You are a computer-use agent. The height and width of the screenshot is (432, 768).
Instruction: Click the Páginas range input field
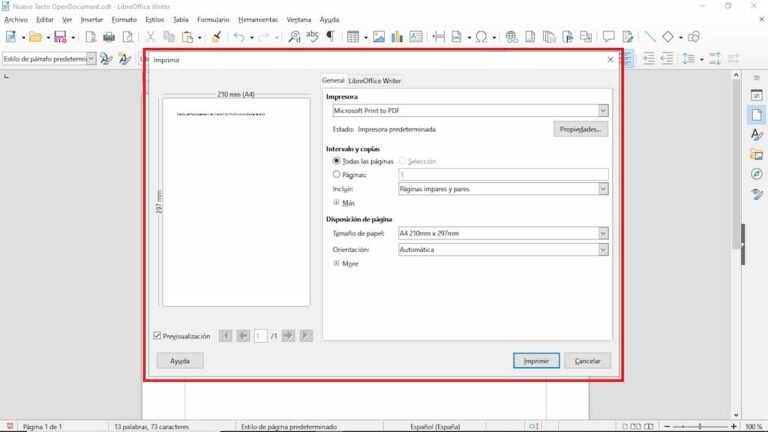click(x=503, y=174)
